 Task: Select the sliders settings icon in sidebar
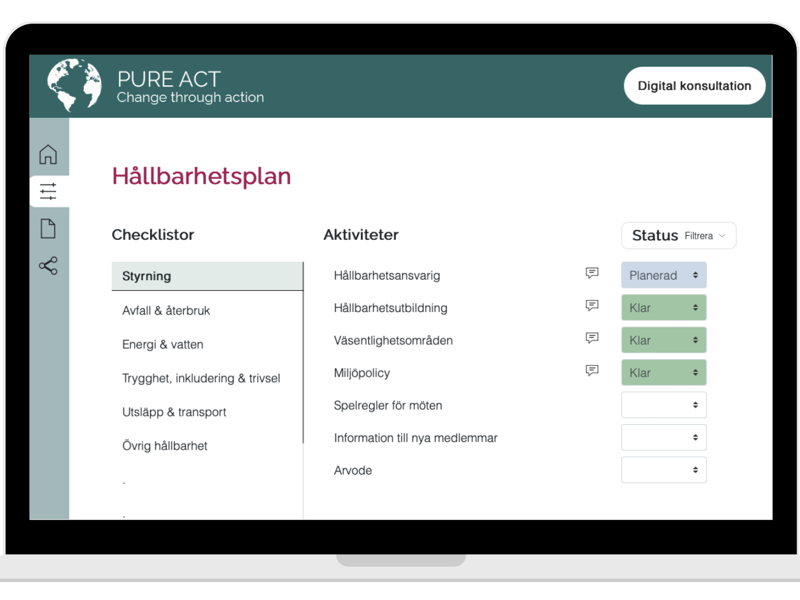pos(48,192)
